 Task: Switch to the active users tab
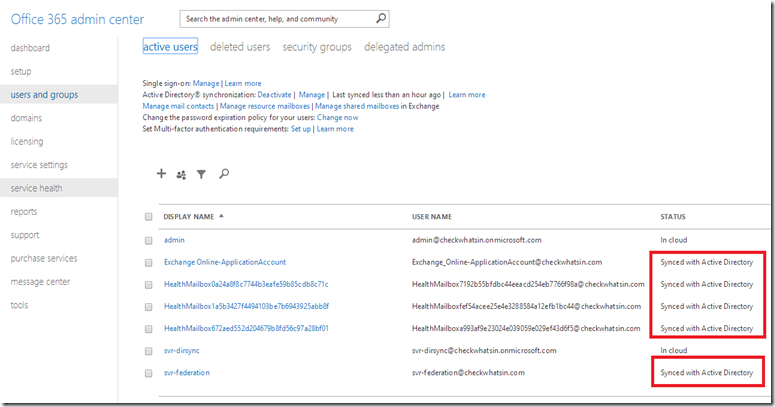click(170, 46)
